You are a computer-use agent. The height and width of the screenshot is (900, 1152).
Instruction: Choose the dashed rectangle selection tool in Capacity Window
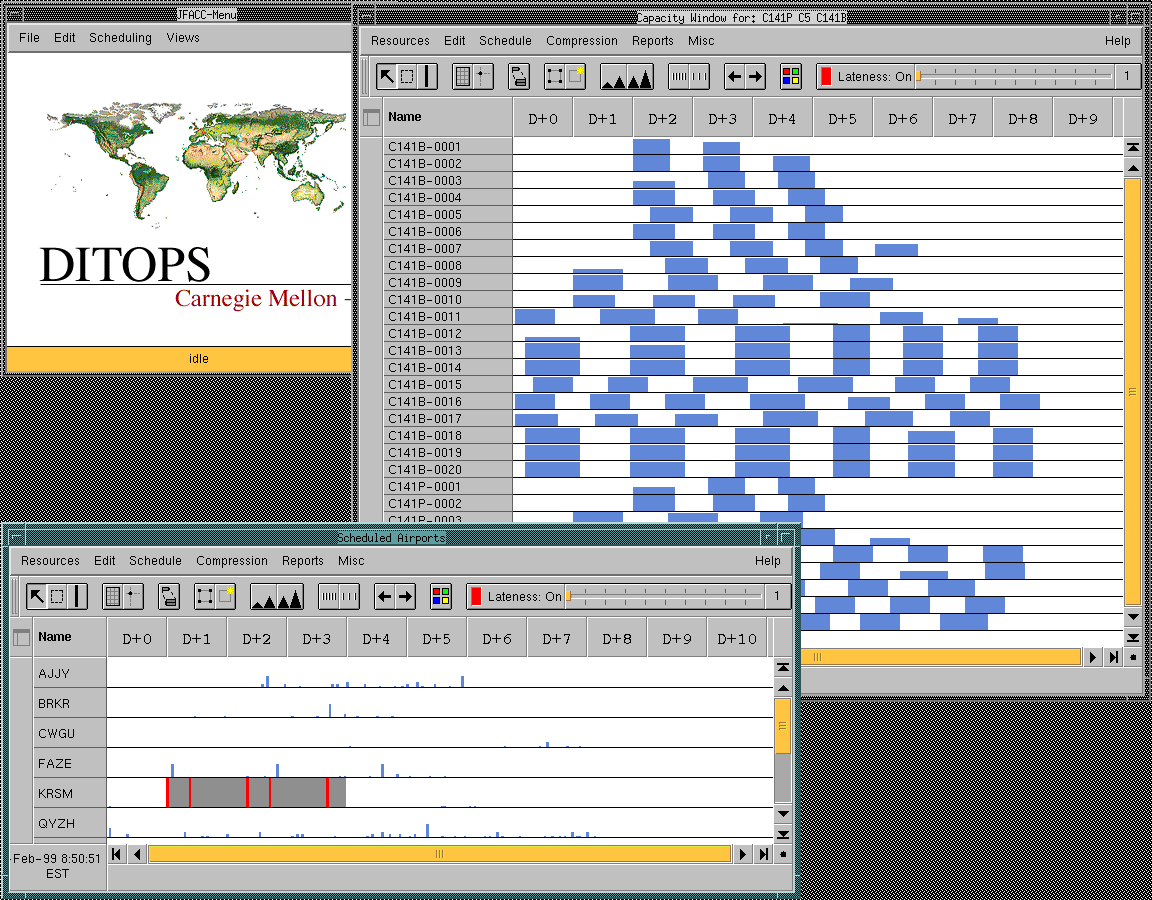click(407, 76)
